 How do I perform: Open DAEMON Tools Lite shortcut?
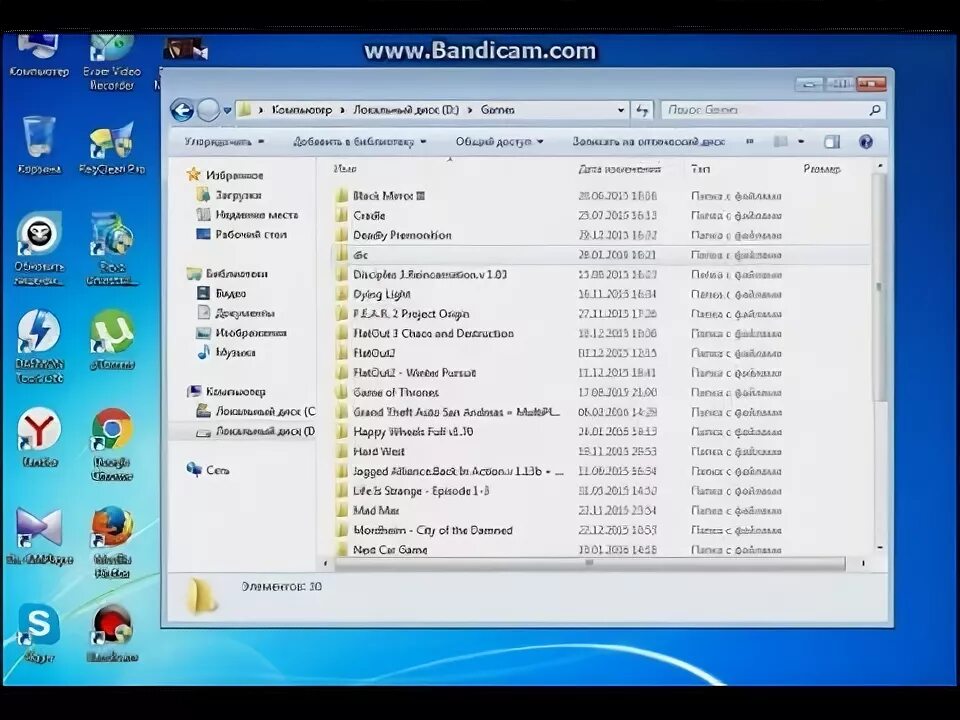tap(39, 347)
